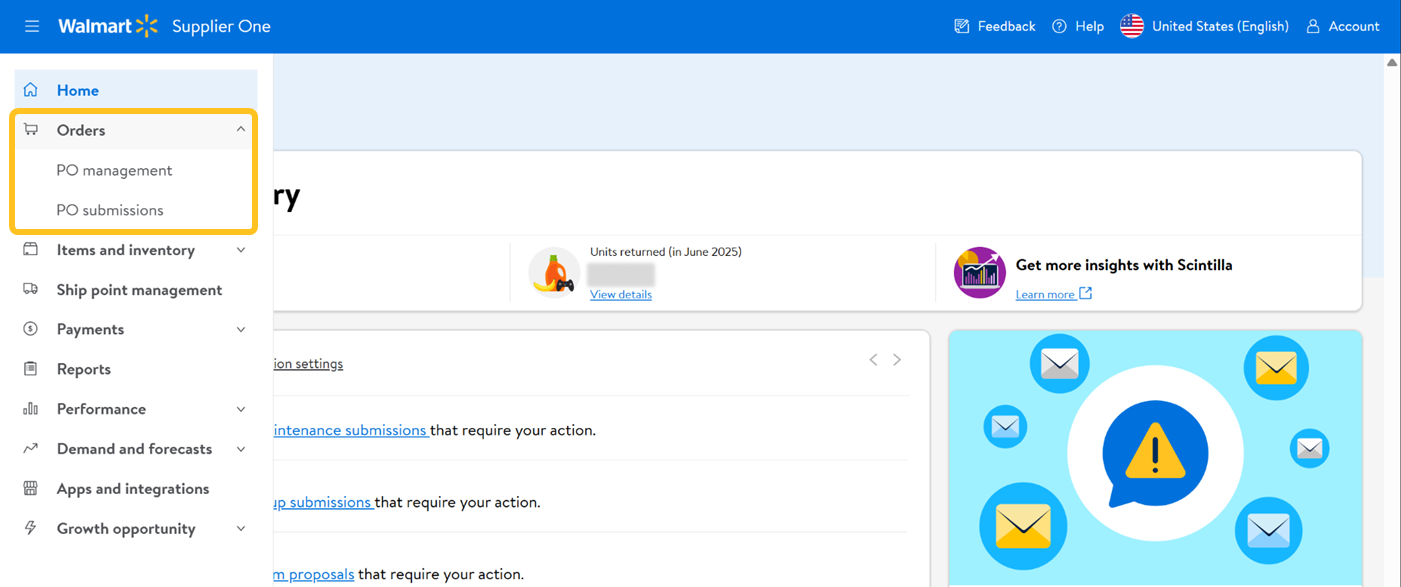Viewport: 1401px width, 587px height.
Task: Click the View details link
Action: click(621, 294)
